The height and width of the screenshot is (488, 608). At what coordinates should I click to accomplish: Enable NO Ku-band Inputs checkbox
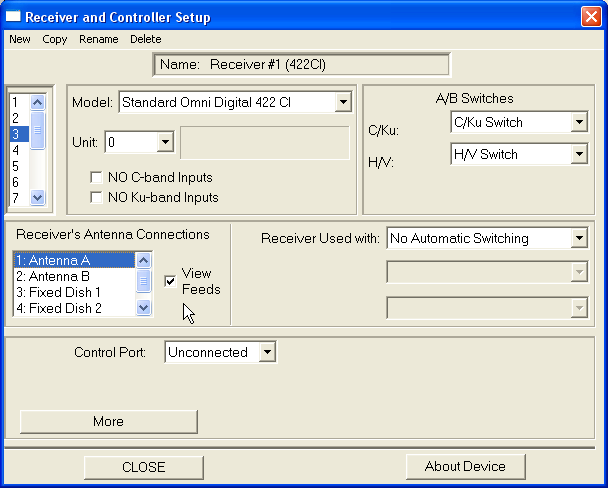coord(96,197)
